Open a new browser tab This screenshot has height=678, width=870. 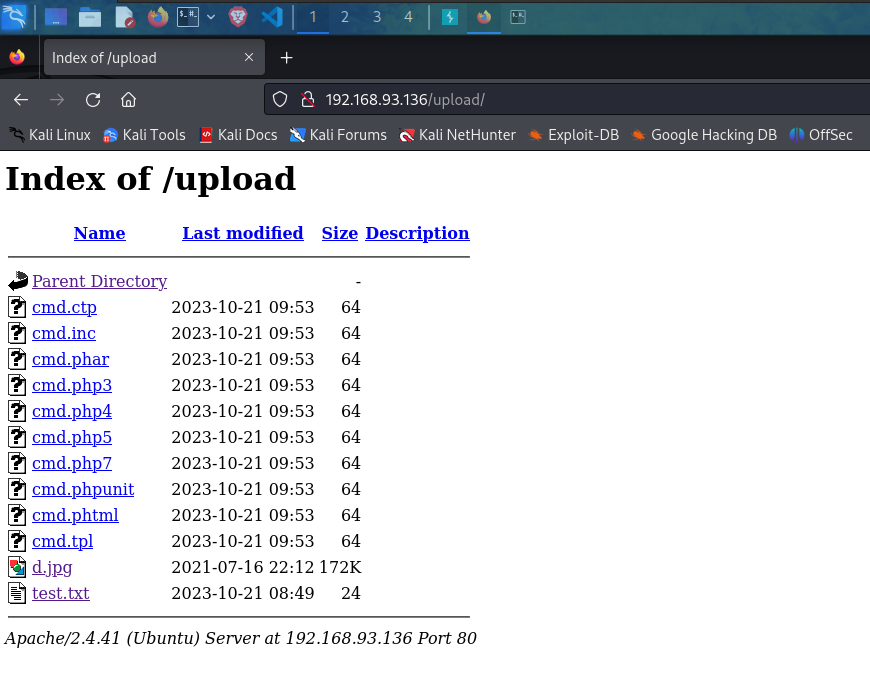pos(287,58)
